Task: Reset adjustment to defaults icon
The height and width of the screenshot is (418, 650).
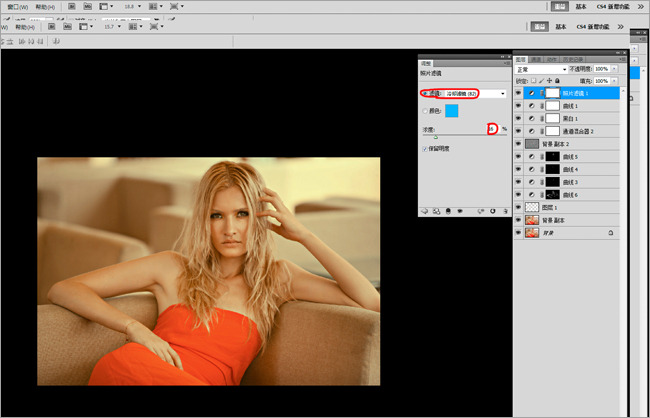Action: pos(493,211)
